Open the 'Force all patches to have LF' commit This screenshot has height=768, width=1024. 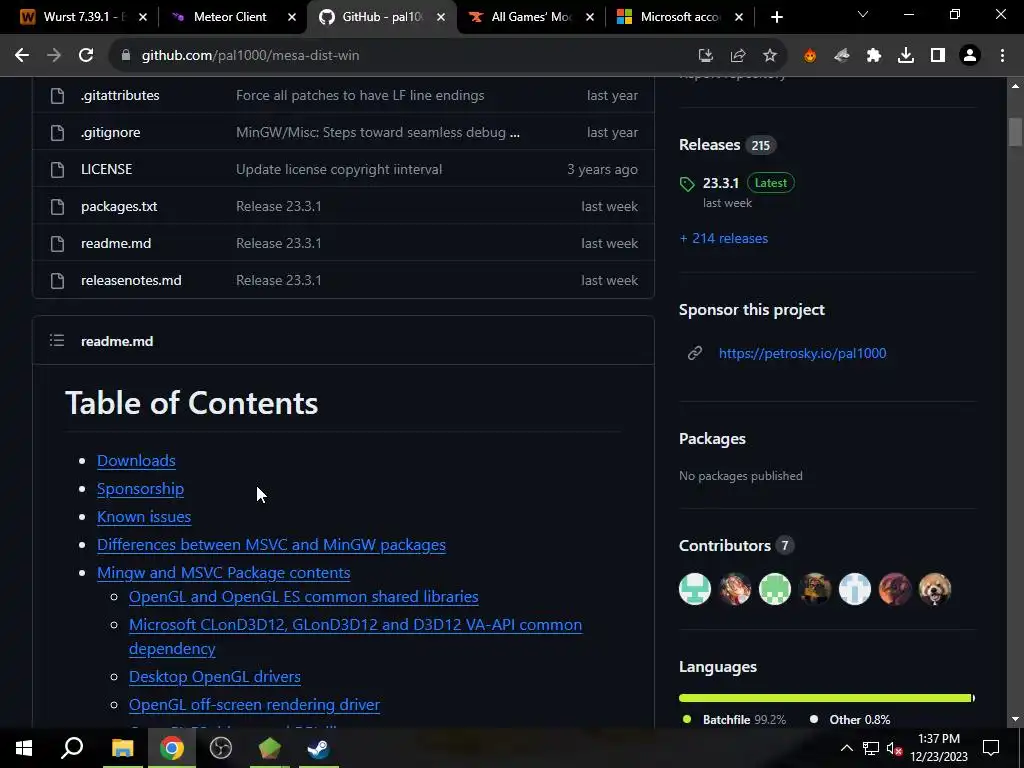[x=360, y=95]
